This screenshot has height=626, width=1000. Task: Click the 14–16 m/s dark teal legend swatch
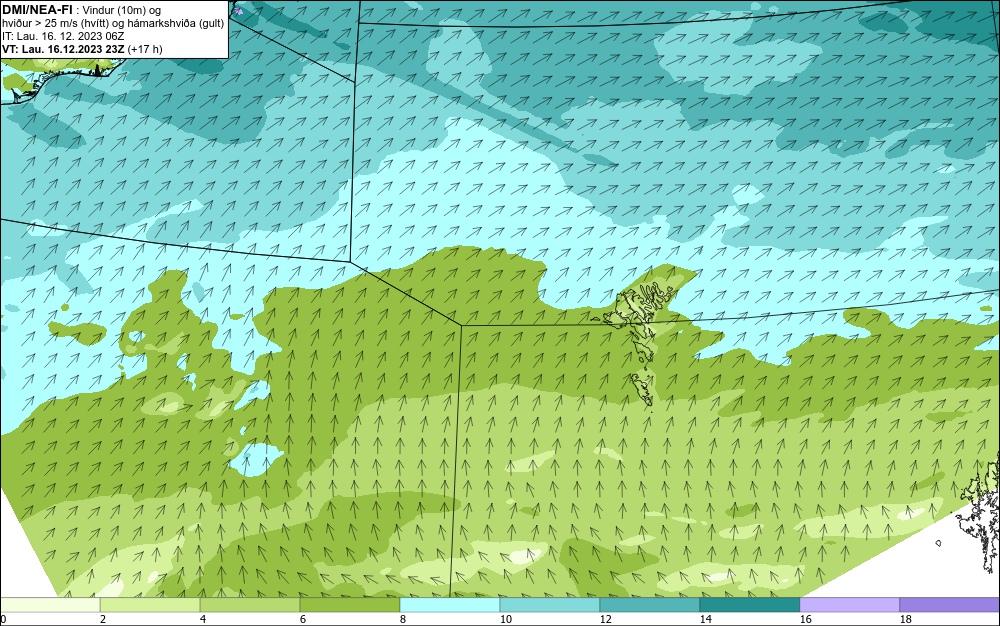pos(750,604)
